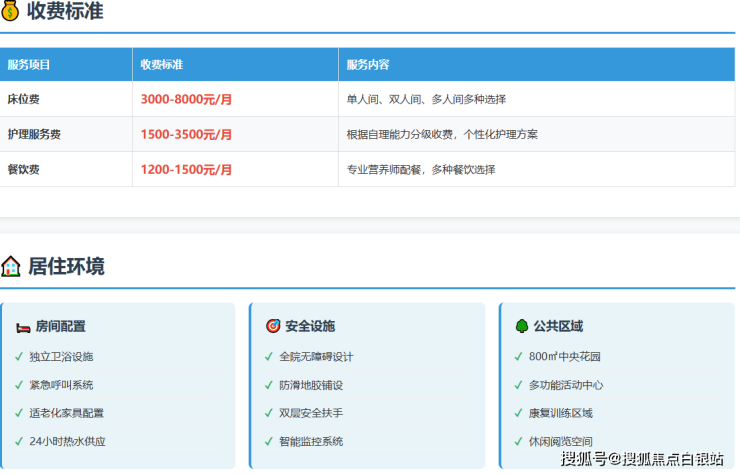Click the bed icon next to 房间配置
This screenshot has height=475, width=740.
(23, 326)
